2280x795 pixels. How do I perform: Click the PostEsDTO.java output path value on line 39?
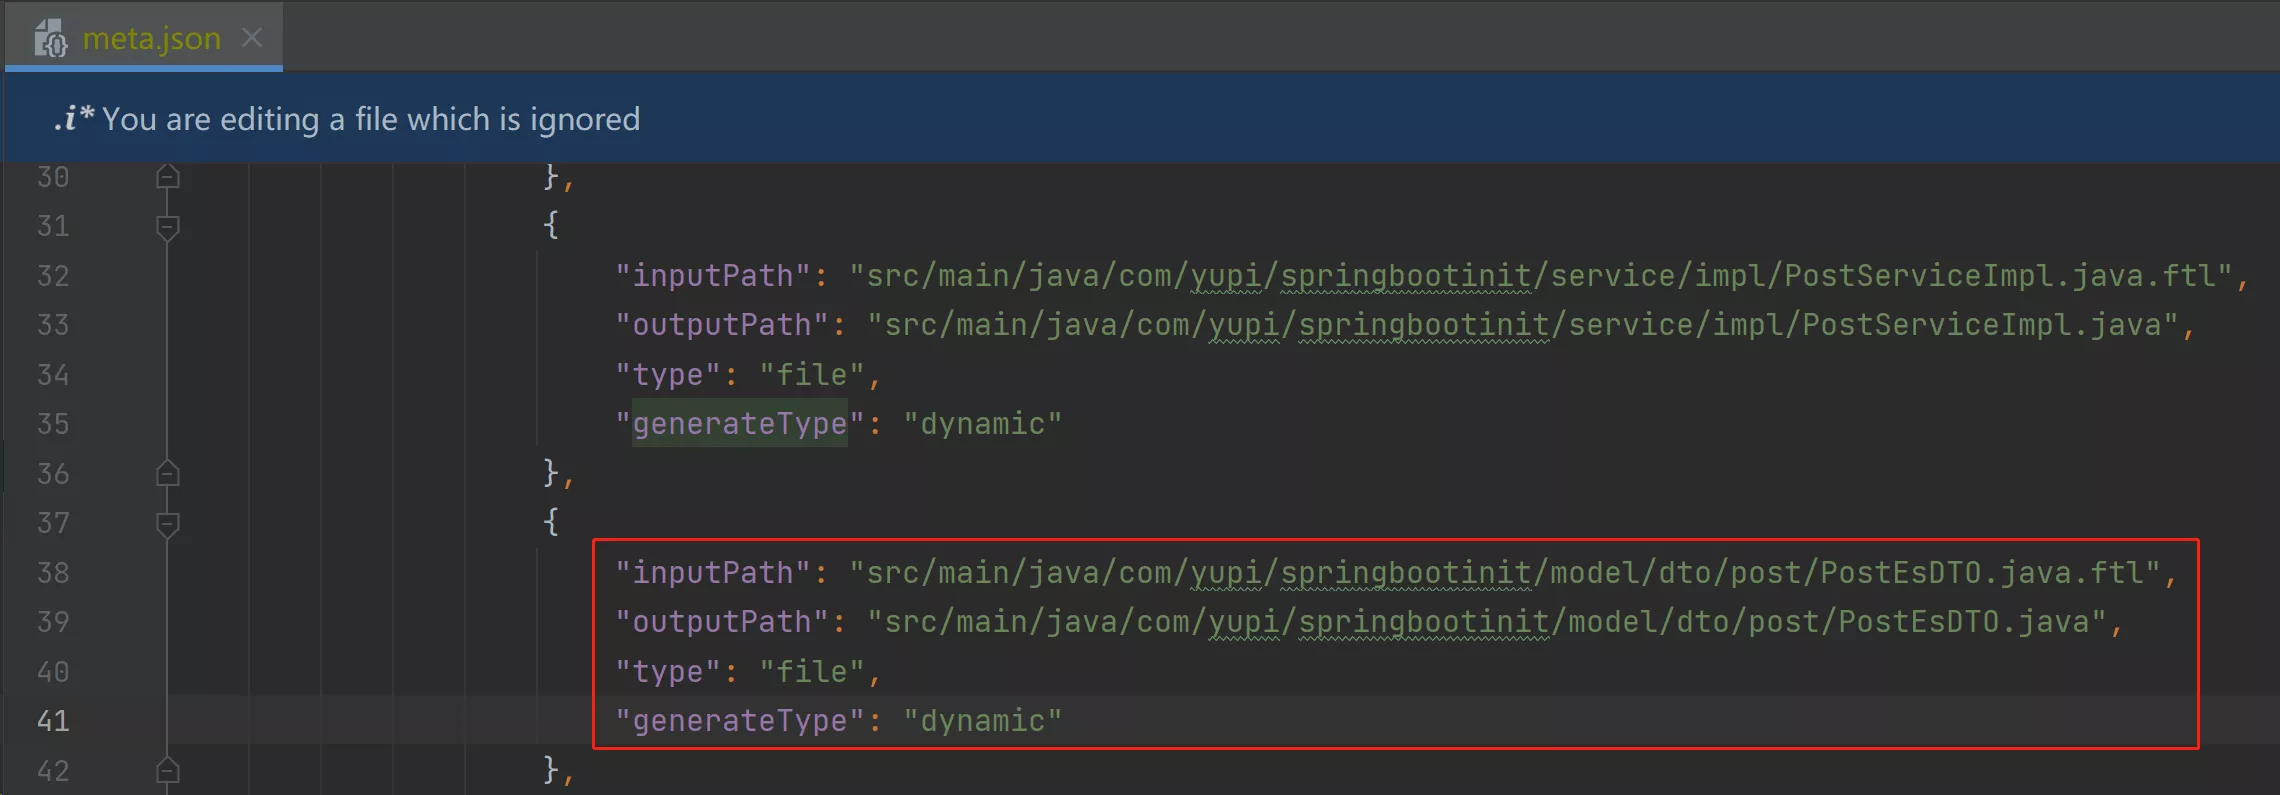(x=1486, y=622)
